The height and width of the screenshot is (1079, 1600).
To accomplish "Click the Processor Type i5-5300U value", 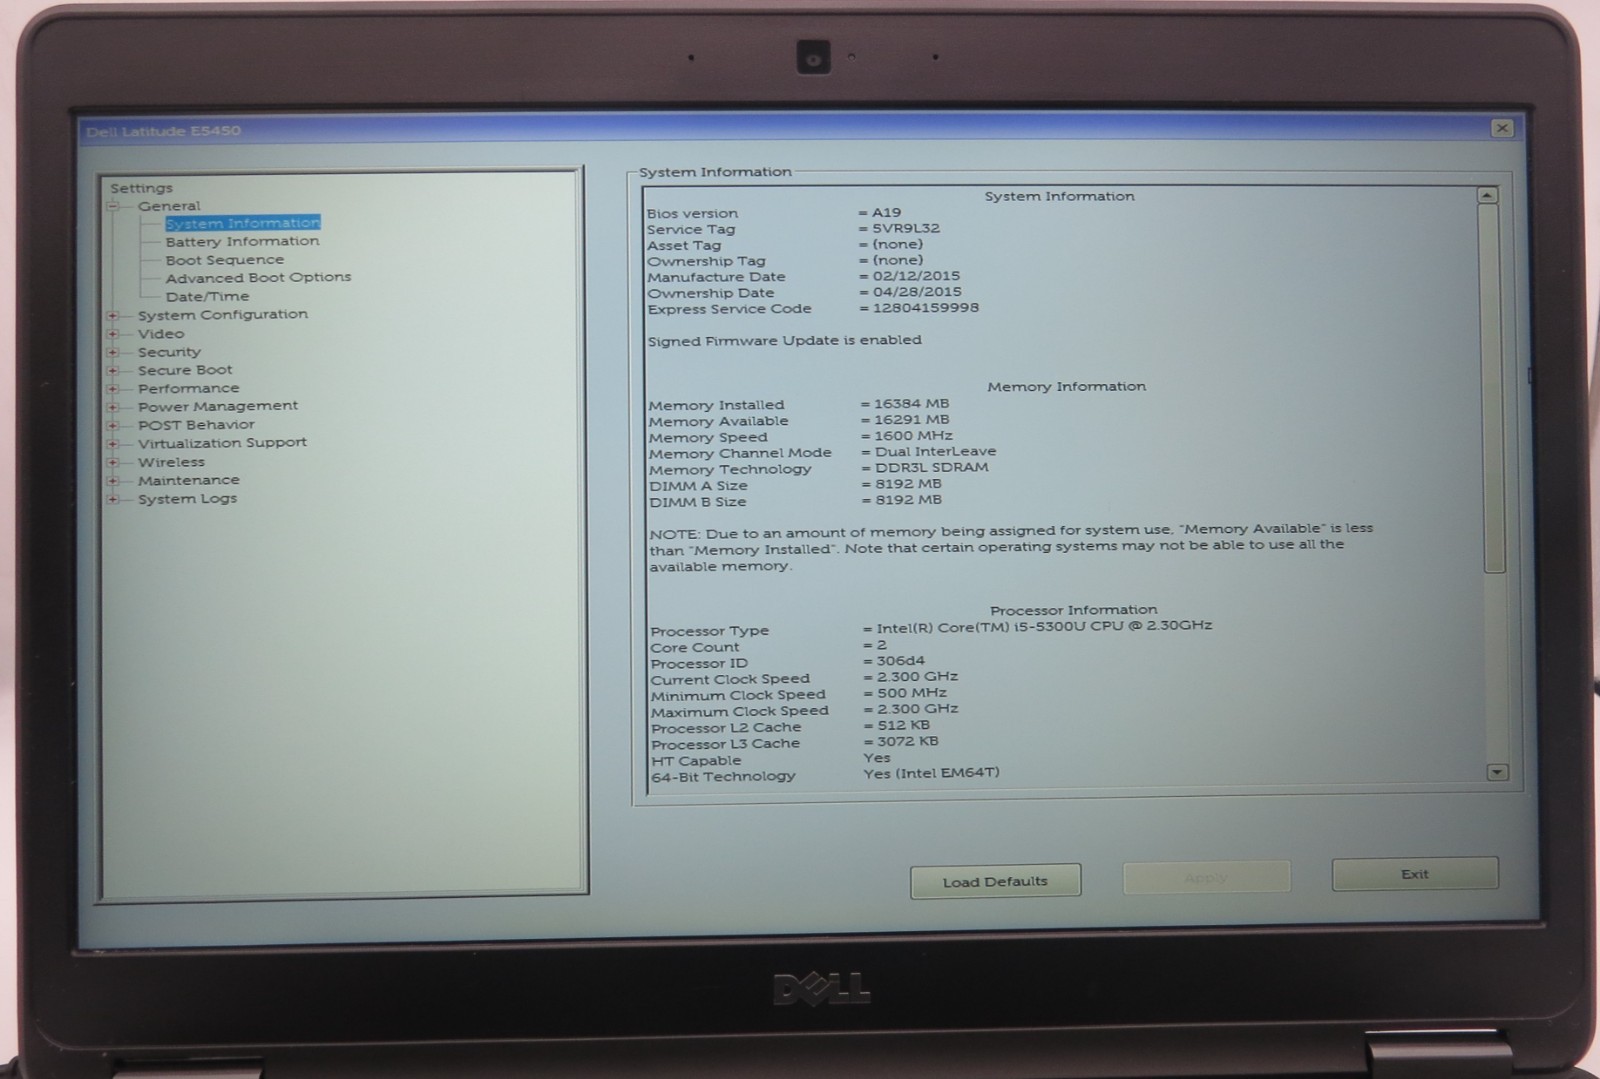I will pos(1044,626).
